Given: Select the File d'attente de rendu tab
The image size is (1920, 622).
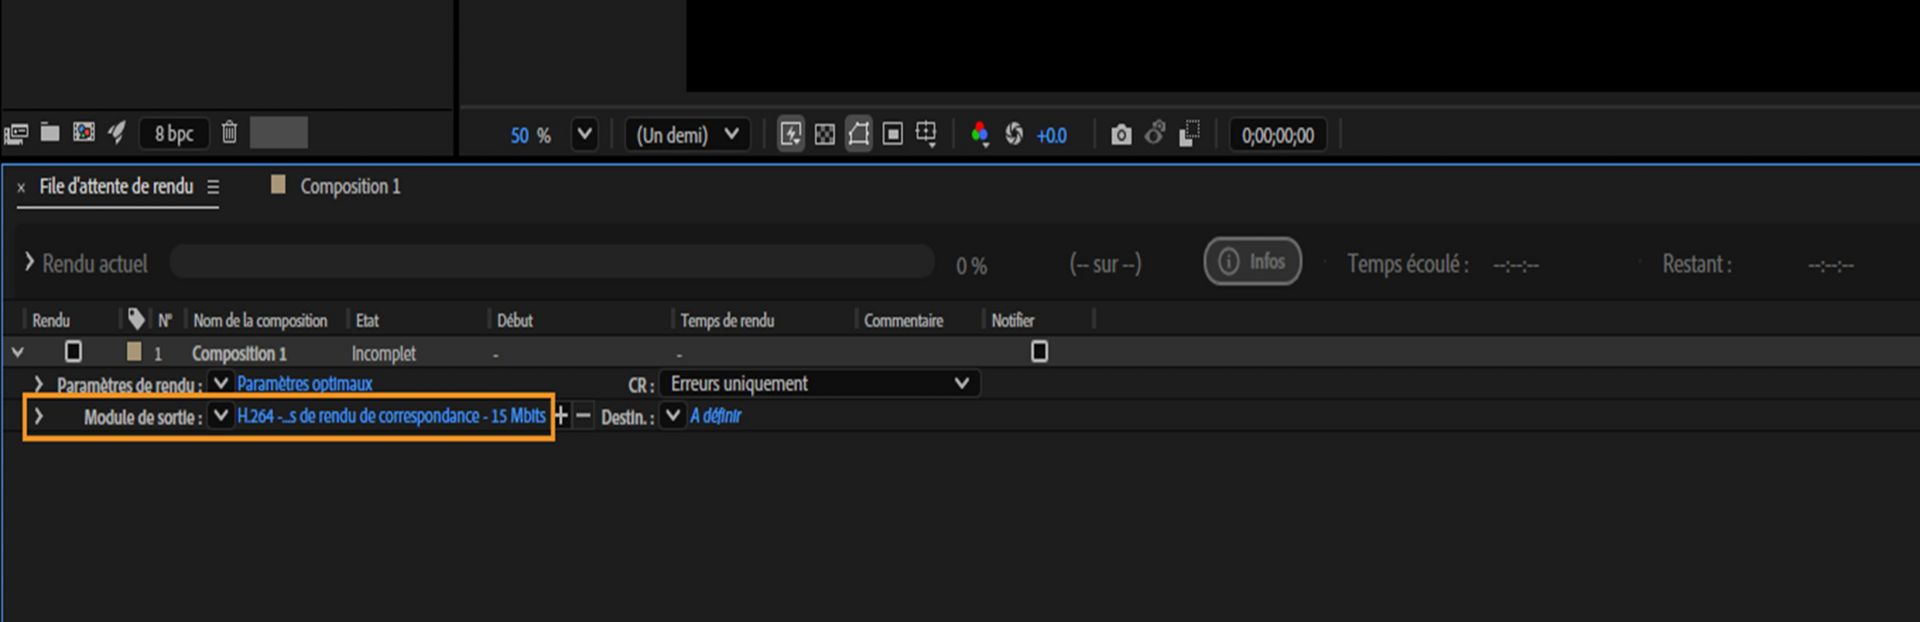Looking at the screenshot, I should click(x=116, y=186).
